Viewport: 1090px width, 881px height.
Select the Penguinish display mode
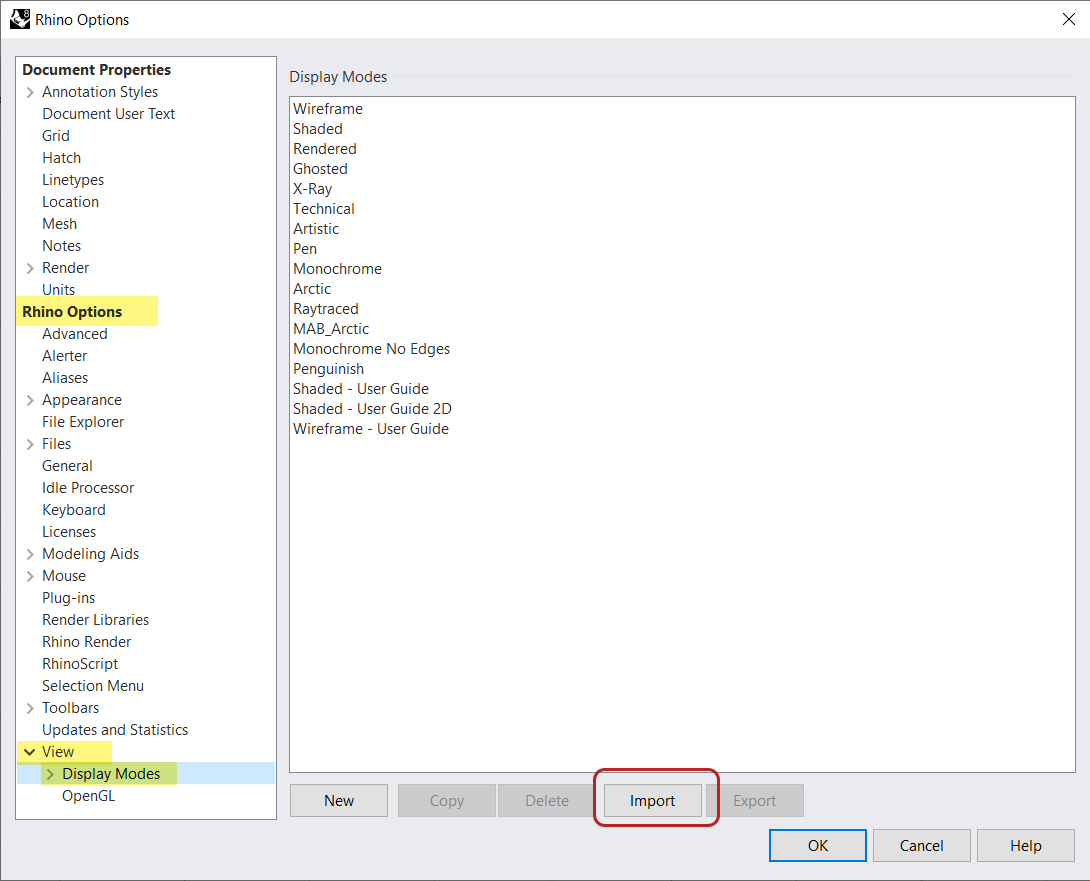(328, 369)
